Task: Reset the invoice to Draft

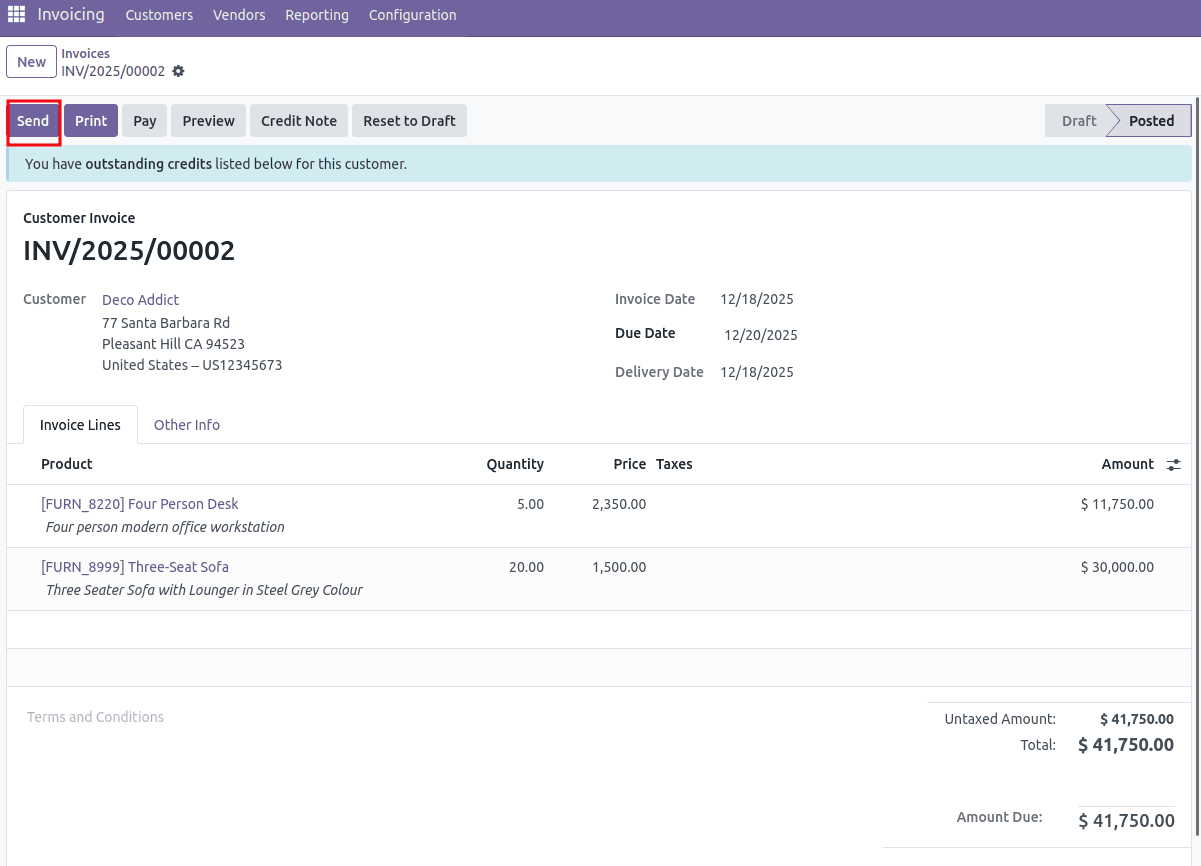Action: click(x=409, y=120)
